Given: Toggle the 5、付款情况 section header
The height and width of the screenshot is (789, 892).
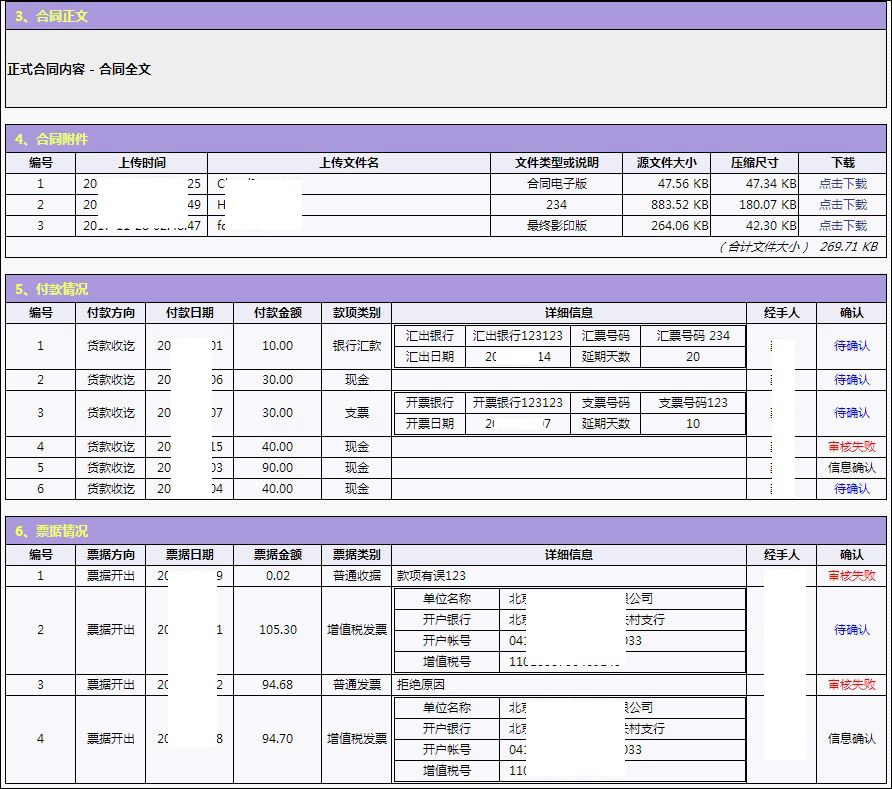Looking at the screenshot, I should coord(52,289).
